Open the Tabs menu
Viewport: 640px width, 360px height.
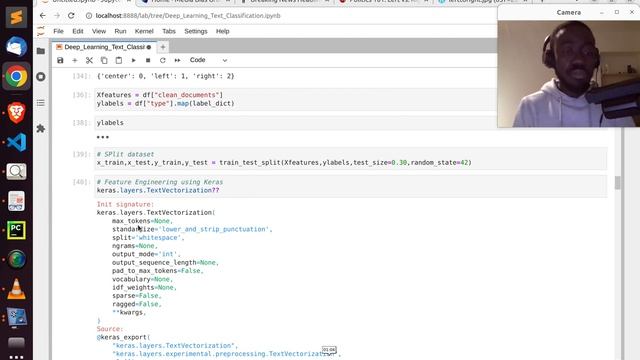[x=169, y=31]
